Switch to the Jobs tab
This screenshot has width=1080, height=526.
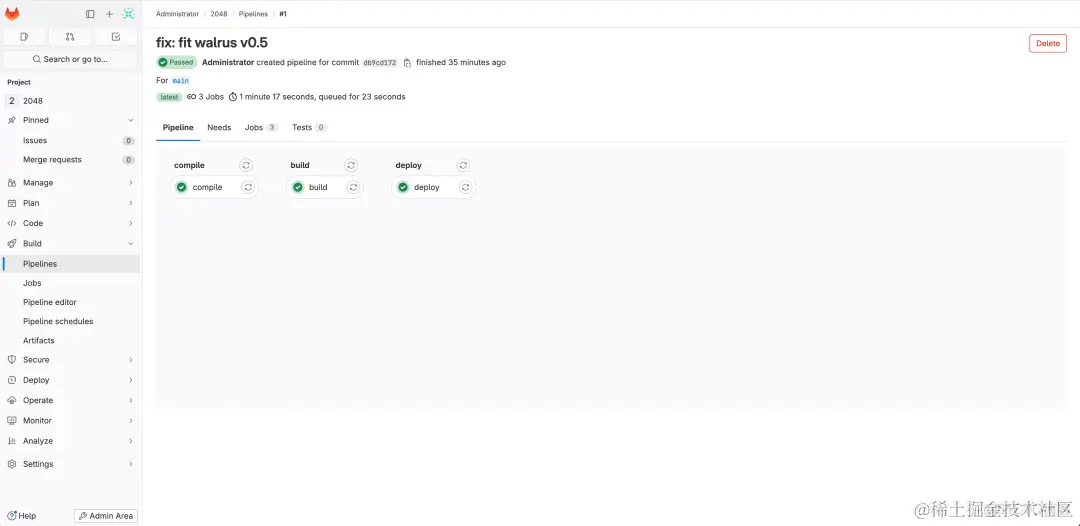tap(261, 127)
